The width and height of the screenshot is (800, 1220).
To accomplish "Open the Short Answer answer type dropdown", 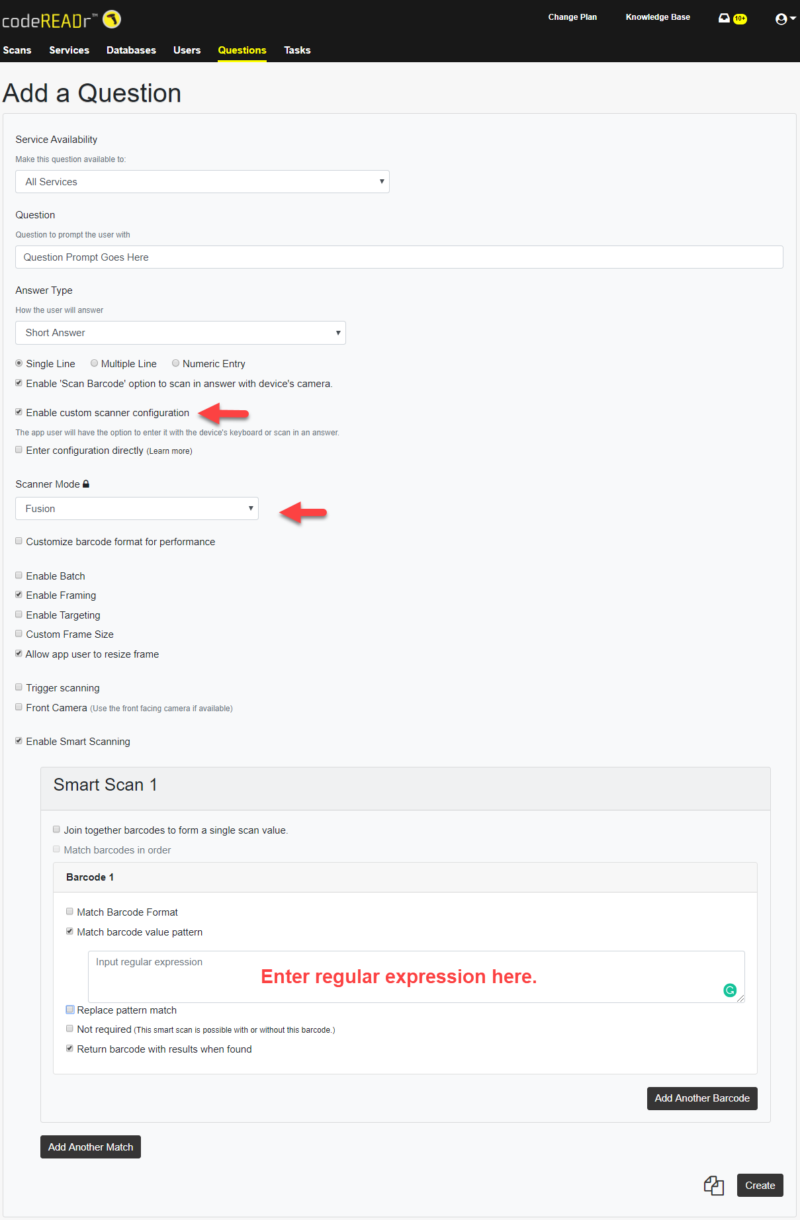I will tap(180, 332).
